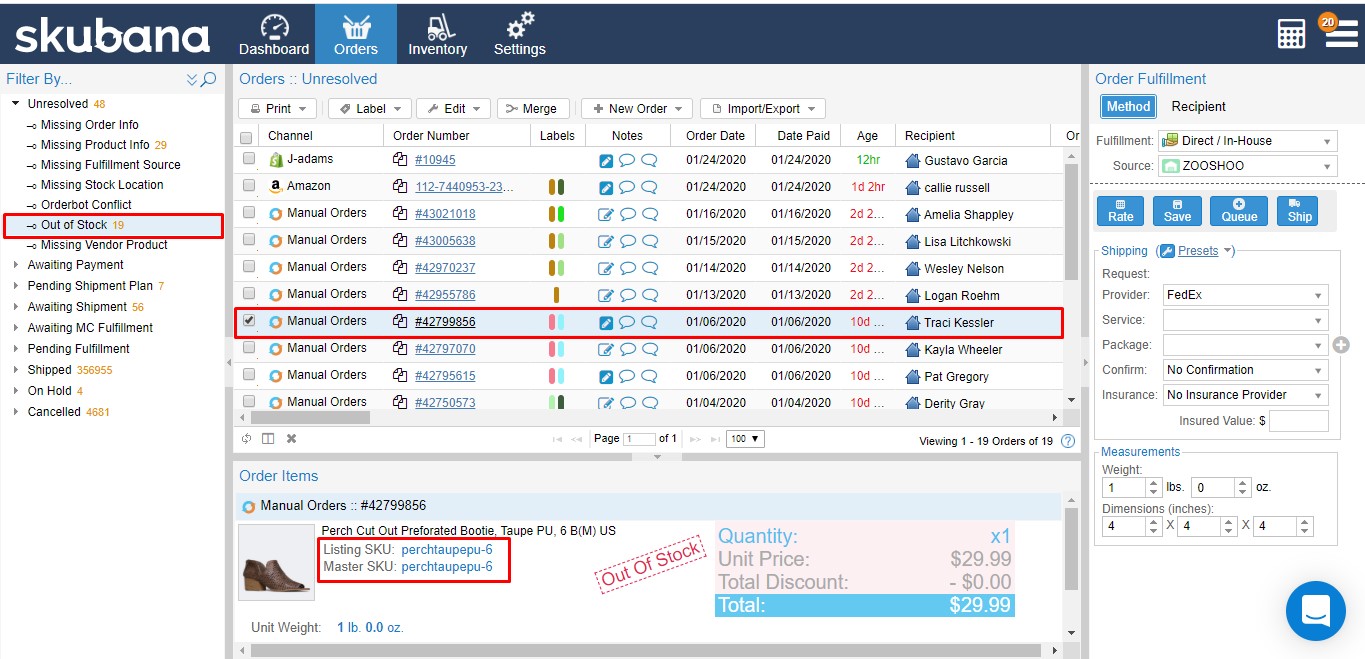The image size is (1365, 659).
Task: Click the Queue button
Action: coord(1239,210)
